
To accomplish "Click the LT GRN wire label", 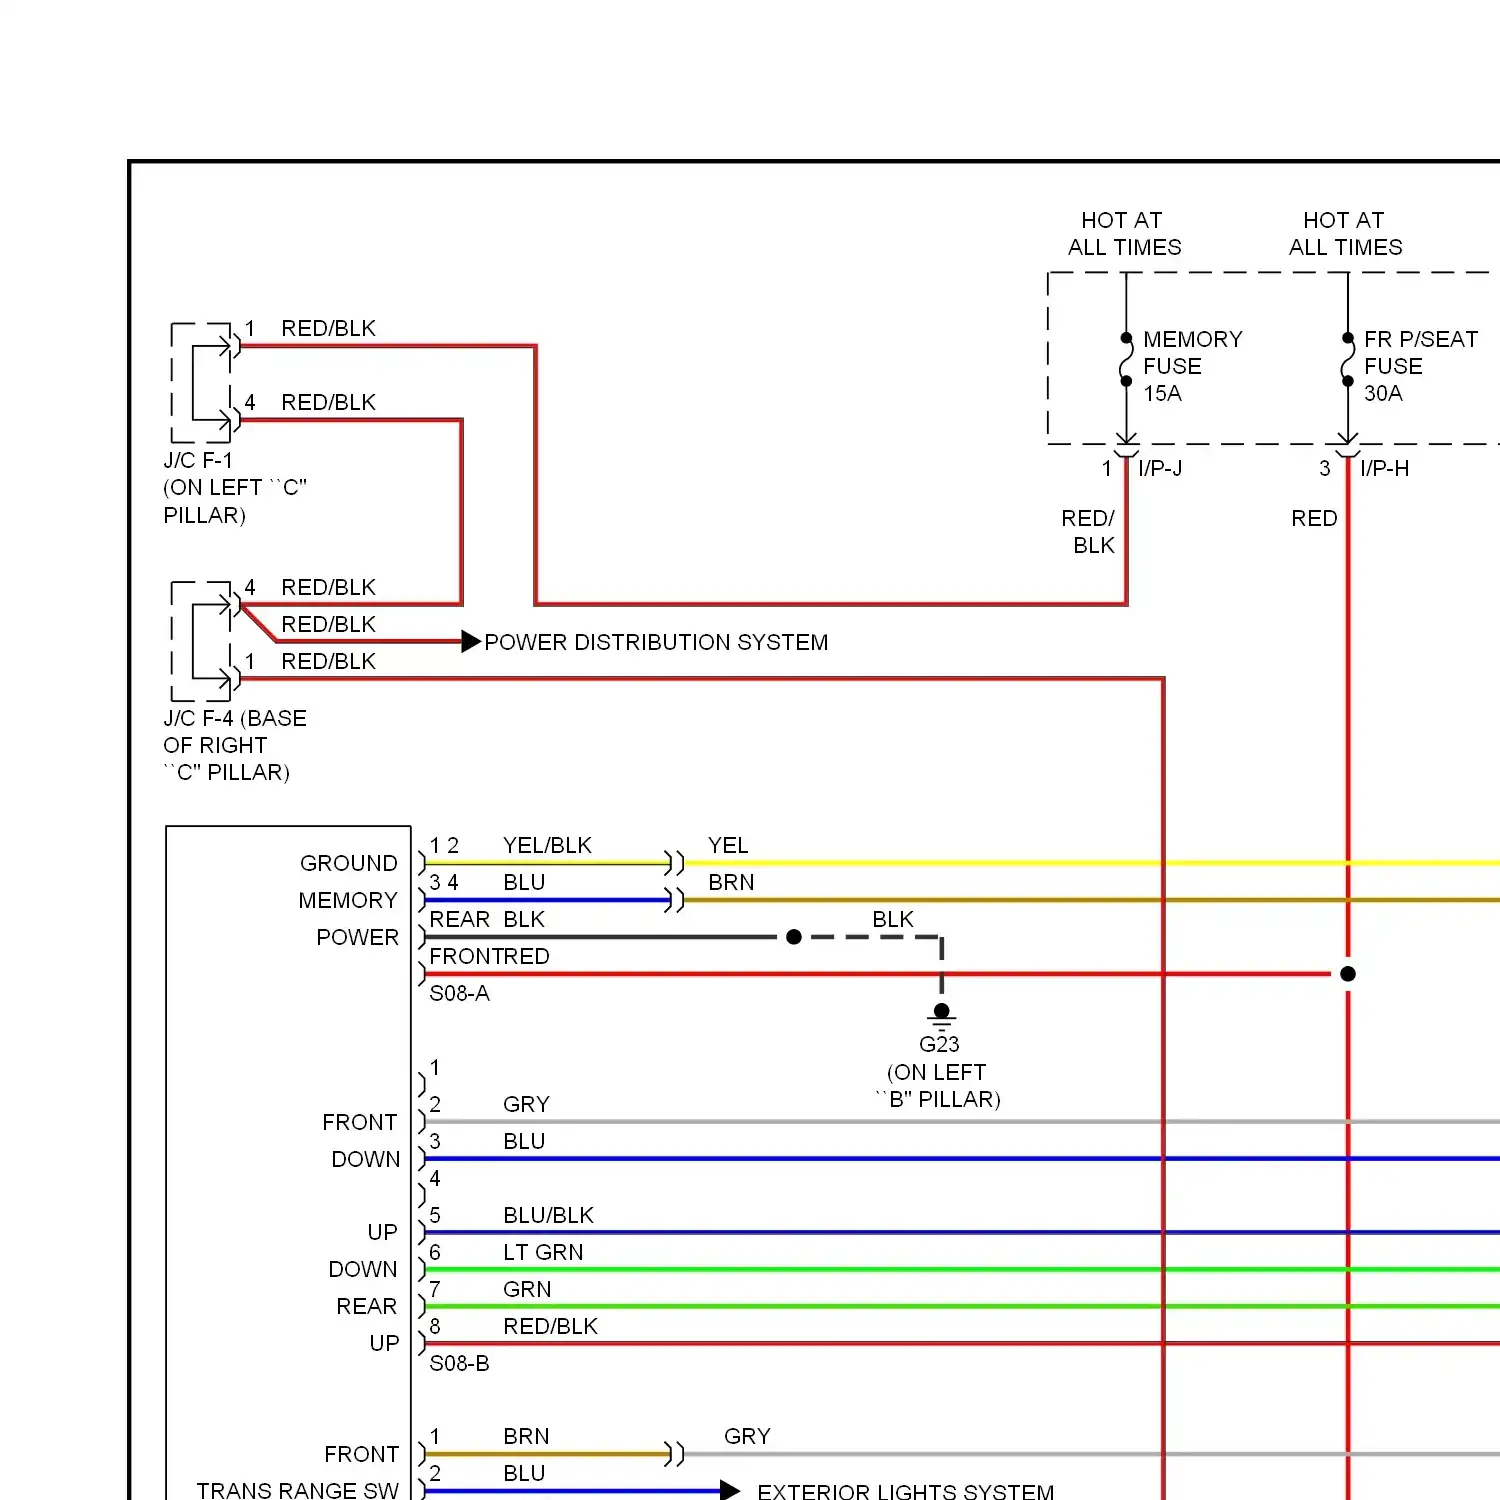I will click(543, 1252).
